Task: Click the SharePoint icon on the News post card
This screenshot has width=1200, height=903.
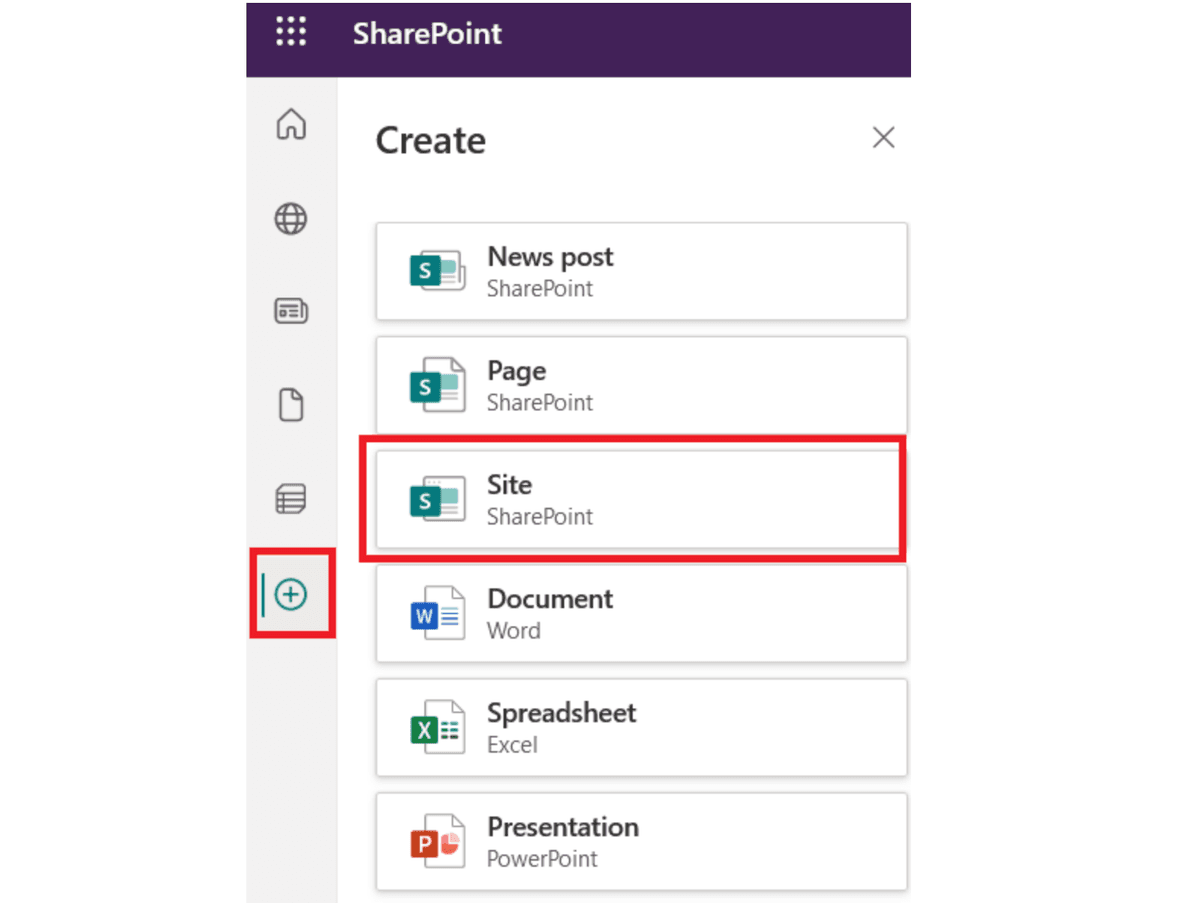Action: (437, 270)
